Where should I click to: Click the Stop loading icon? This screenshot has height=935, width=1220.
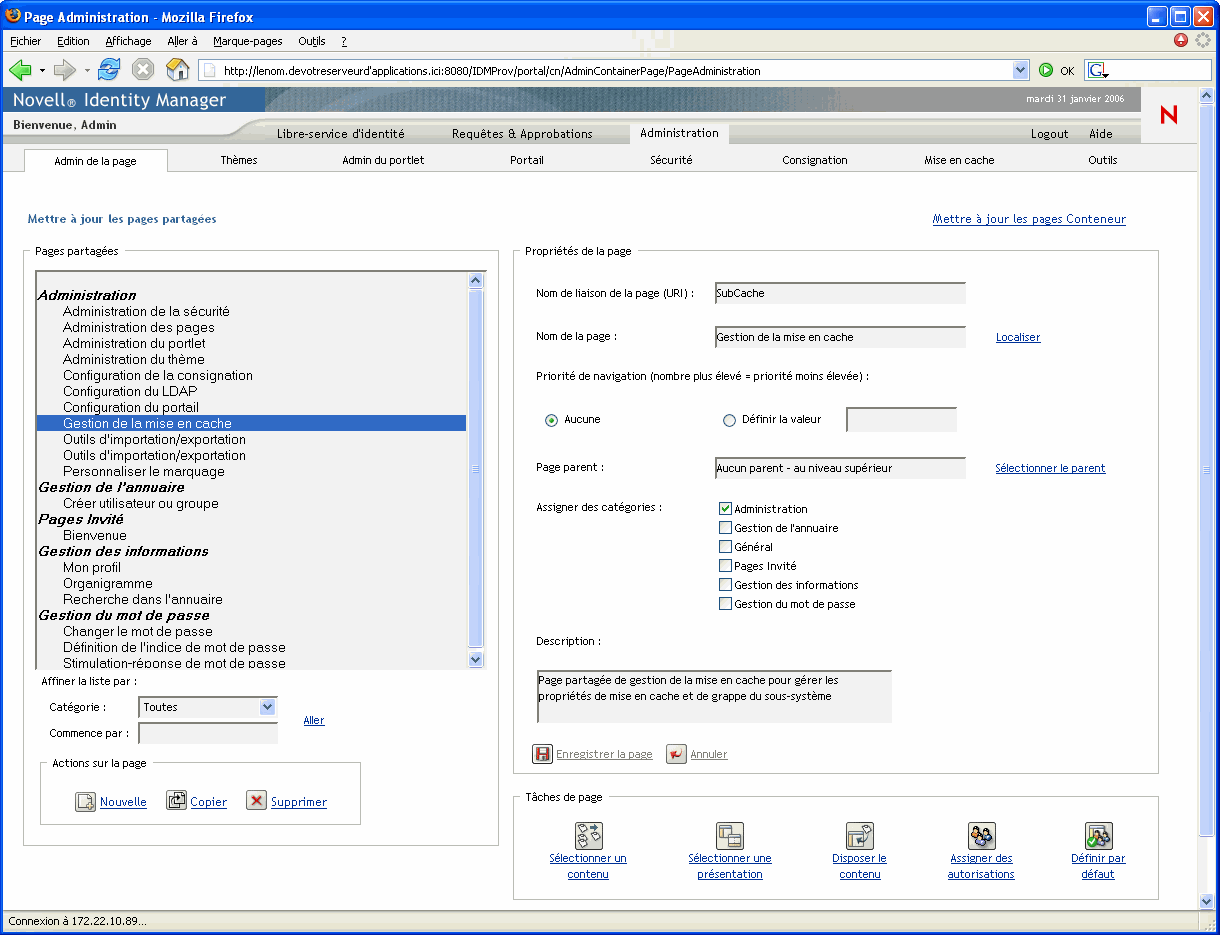pos(143,70)
